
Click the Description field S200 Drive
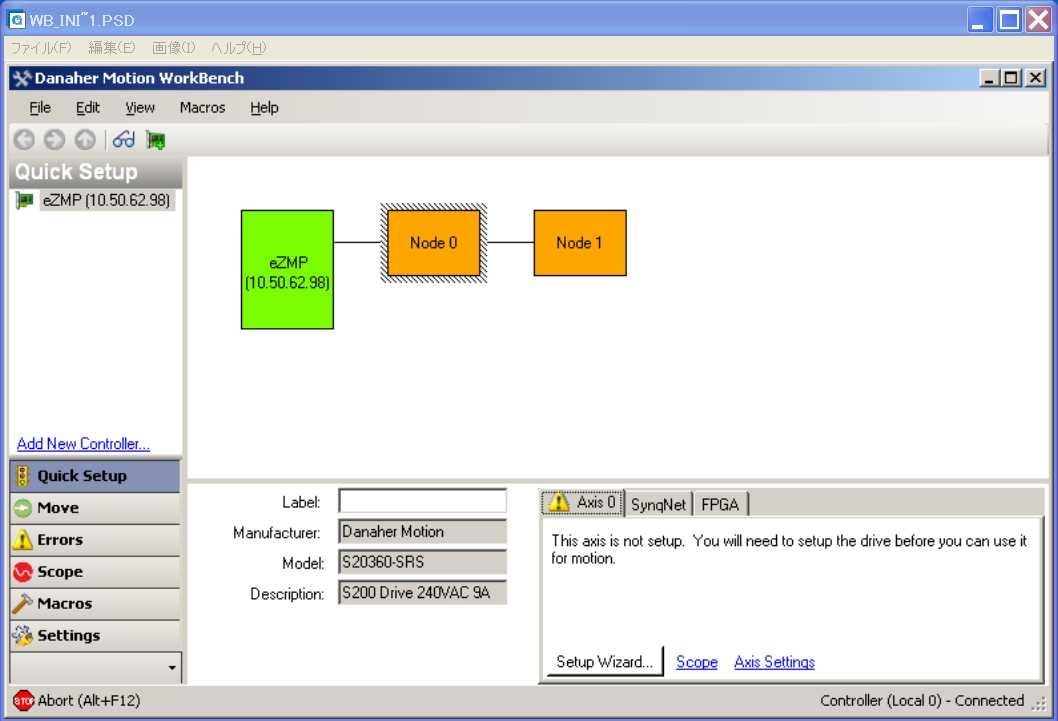422,592
